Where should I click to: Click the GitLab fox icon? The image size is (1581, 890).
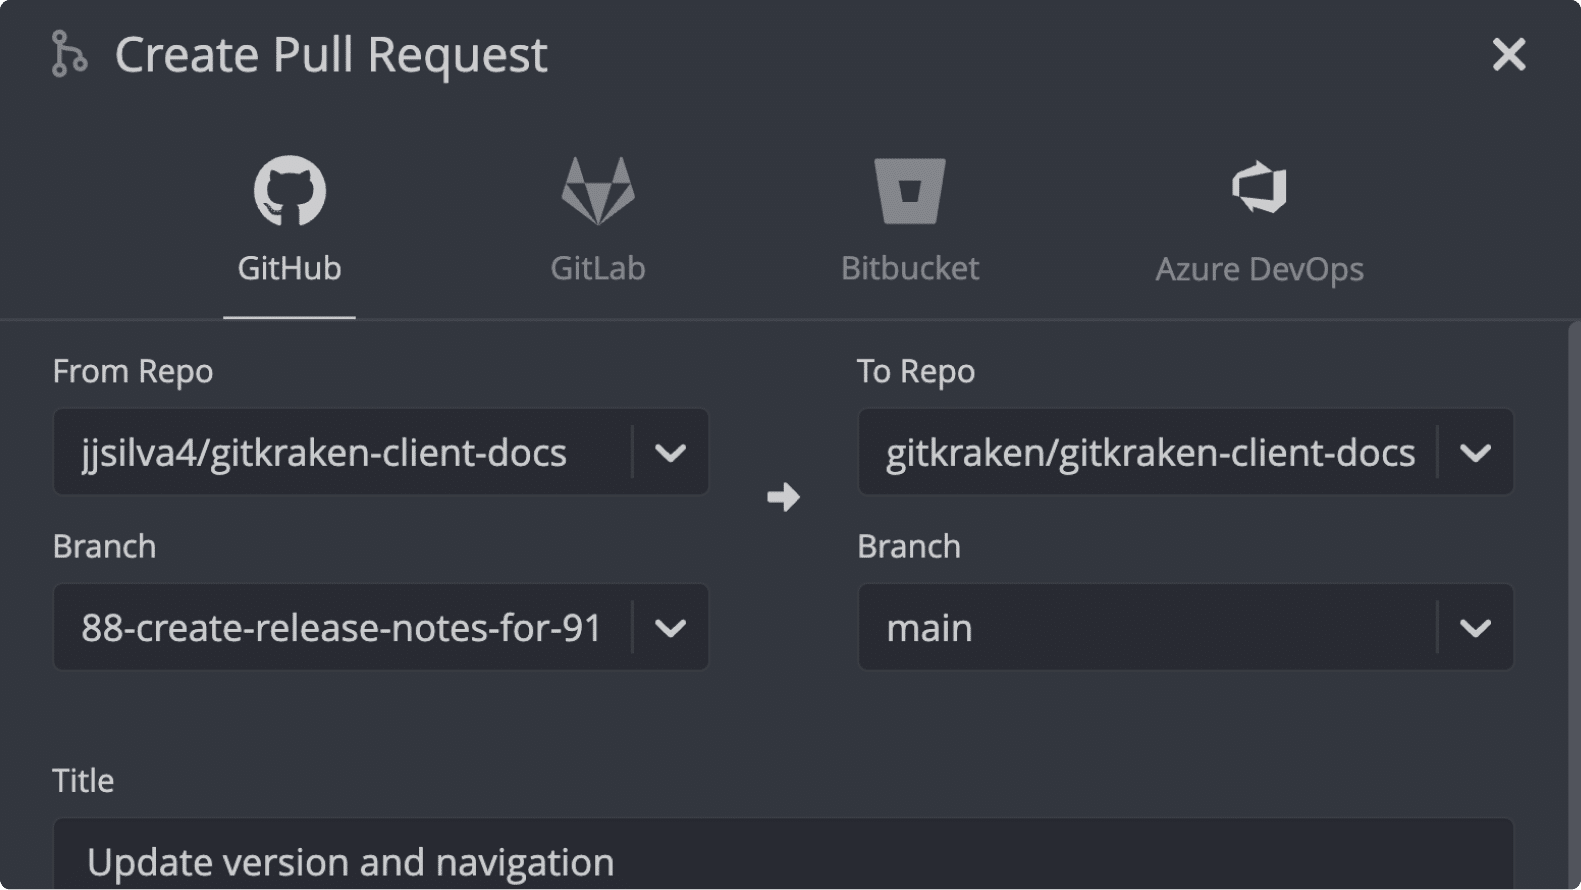598,190
